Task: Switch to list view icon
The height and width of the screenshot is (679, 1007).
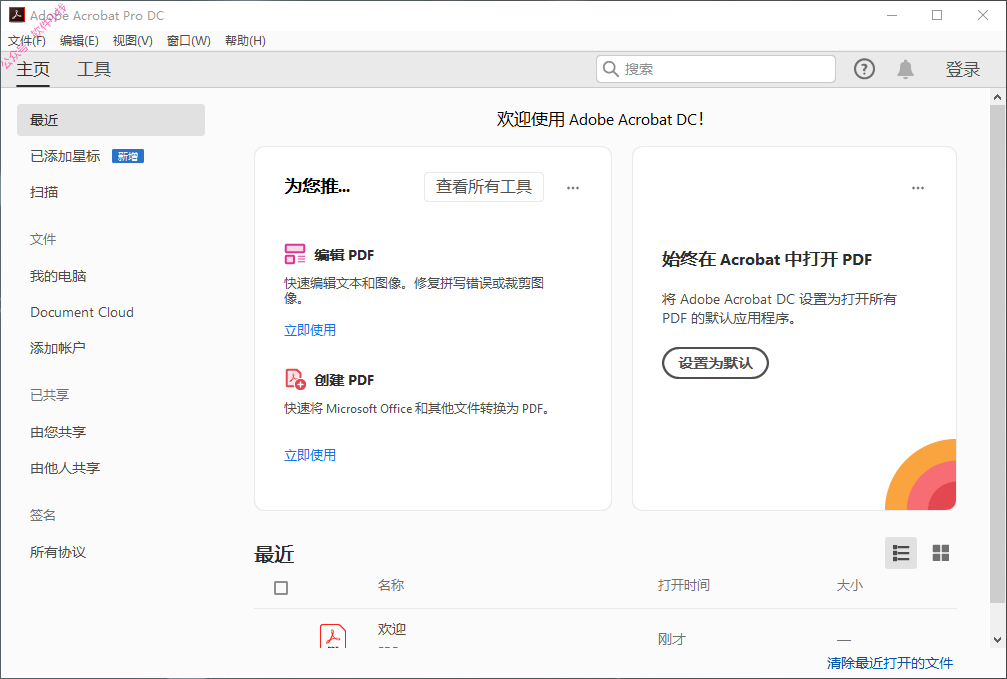Action: 901,553
